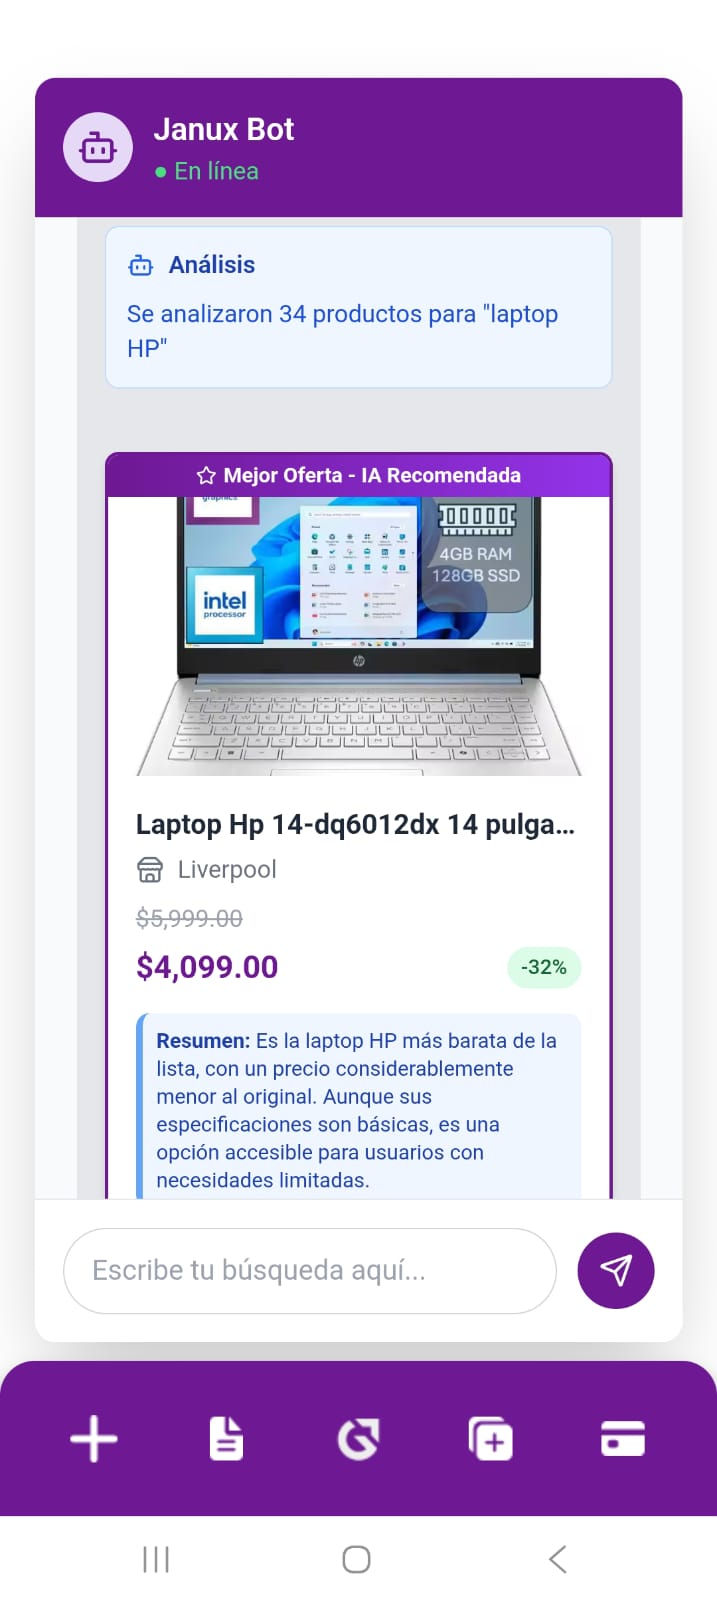Image resolution: width=717 pixels, height=1600 pixels.
Task: Tap the small robot icon beside Análisis
Action: click(141, 265)
